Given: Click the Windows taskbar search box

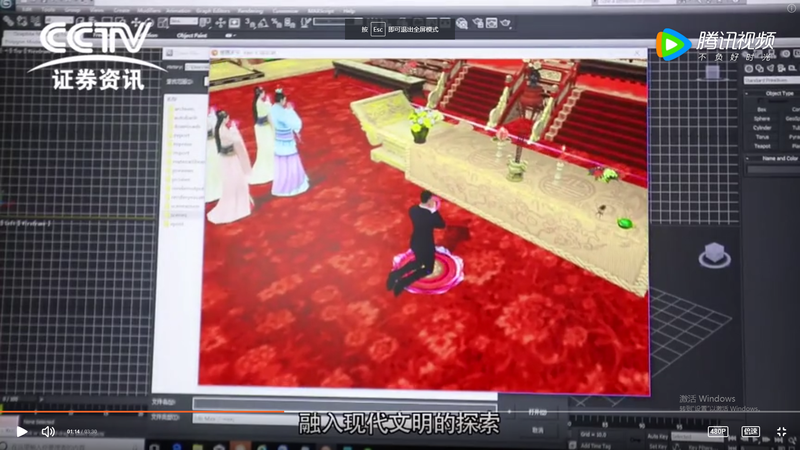Looking at the screenshot, I should tap(71, 446).
